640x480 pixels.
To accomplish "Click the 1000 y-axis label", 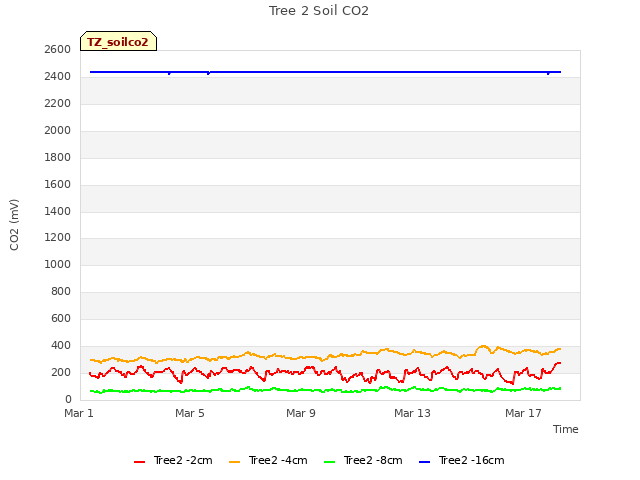I will pos(58,264).
